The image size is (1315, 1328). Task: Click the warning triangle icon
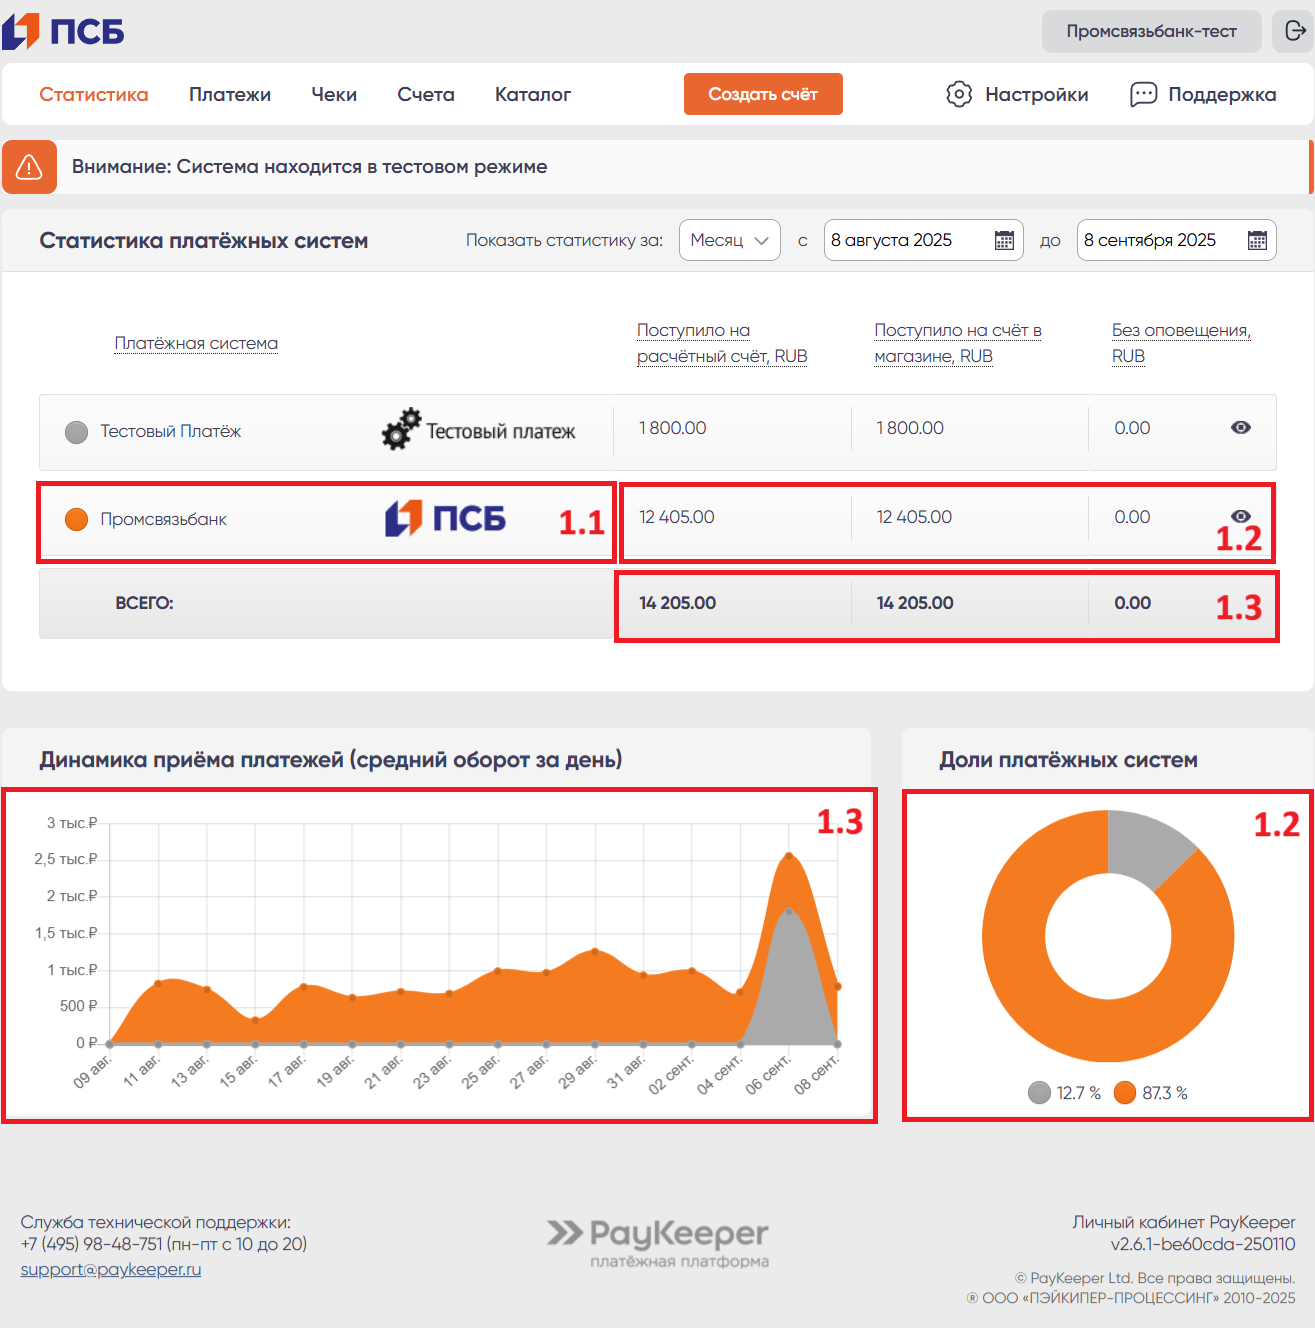(x=29, y=167)
